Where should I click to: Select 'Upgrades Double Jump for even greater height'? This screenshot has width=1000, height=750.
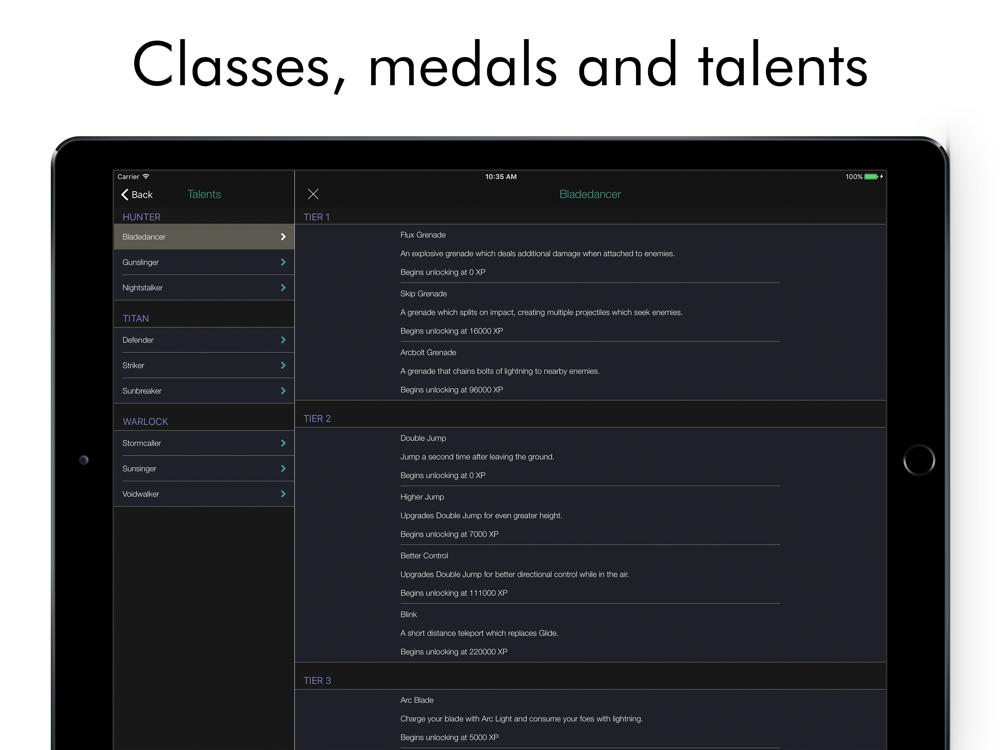[481, 515]
